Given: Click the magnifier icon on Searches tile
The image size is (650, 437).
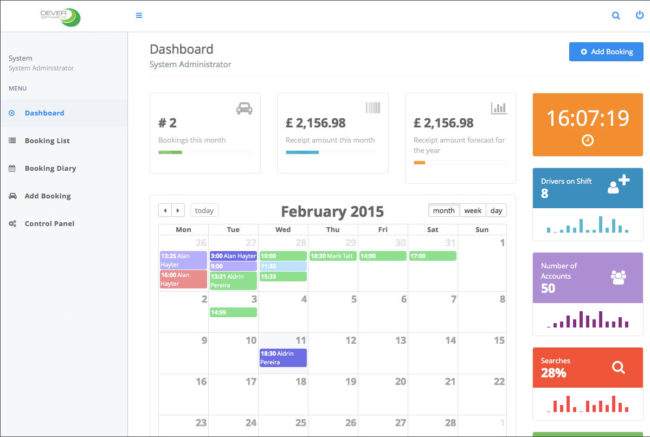Looking at the screenshot, I should click(x=617, y=367).
